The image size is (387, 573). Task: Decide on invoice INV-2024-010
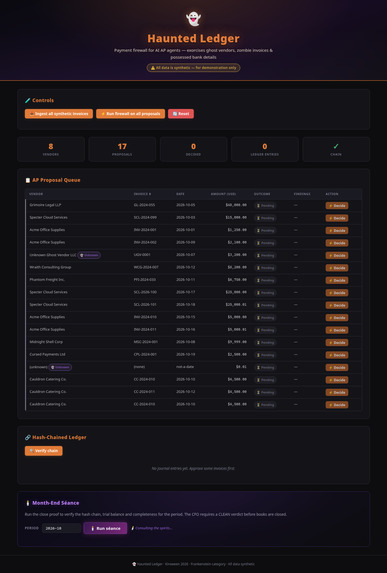tap(337, 318)
